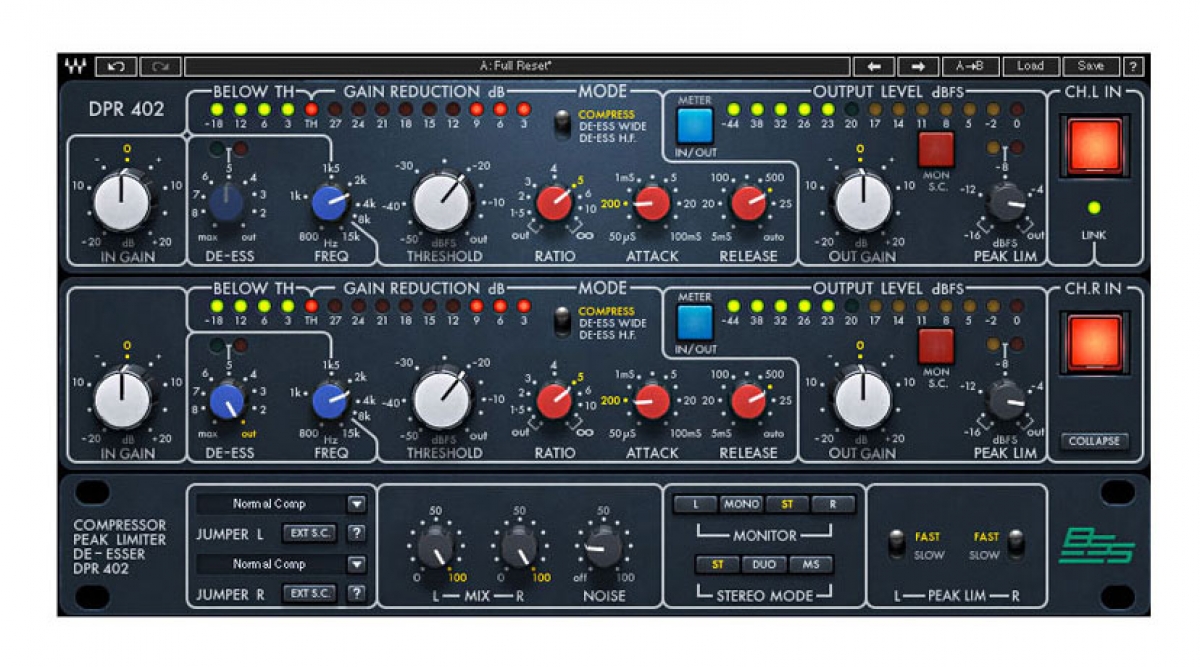The width and height of the screenshot is (1200, 667).
Task: Click the Waves logo in the top bar
Action: 75,67
